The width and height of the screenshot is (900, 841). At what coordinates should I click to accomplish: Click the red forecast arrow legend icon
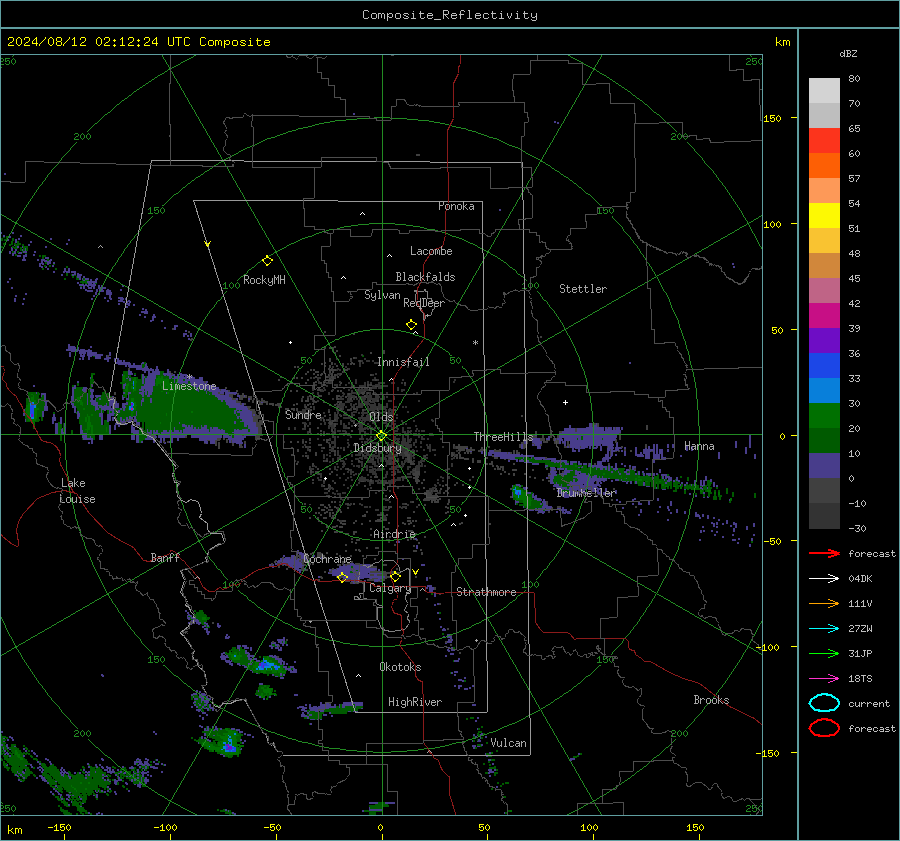tap(824, 553)
